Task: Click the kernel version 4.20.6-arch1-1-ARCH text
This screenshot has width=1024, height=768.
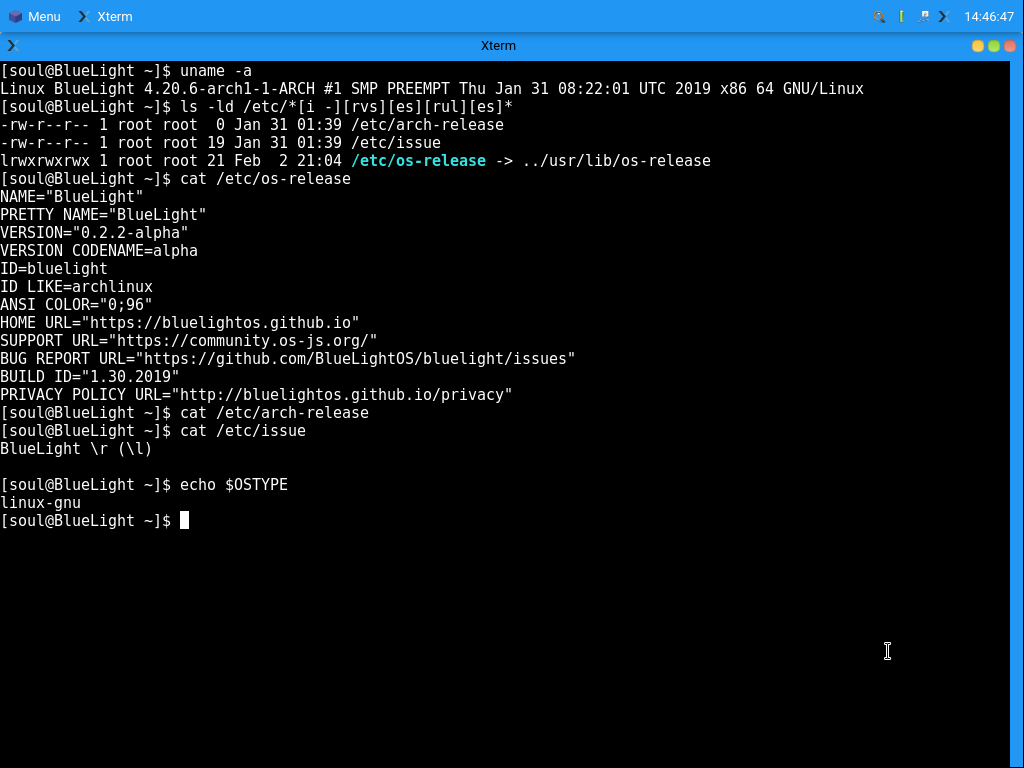Action: point(229,89)
